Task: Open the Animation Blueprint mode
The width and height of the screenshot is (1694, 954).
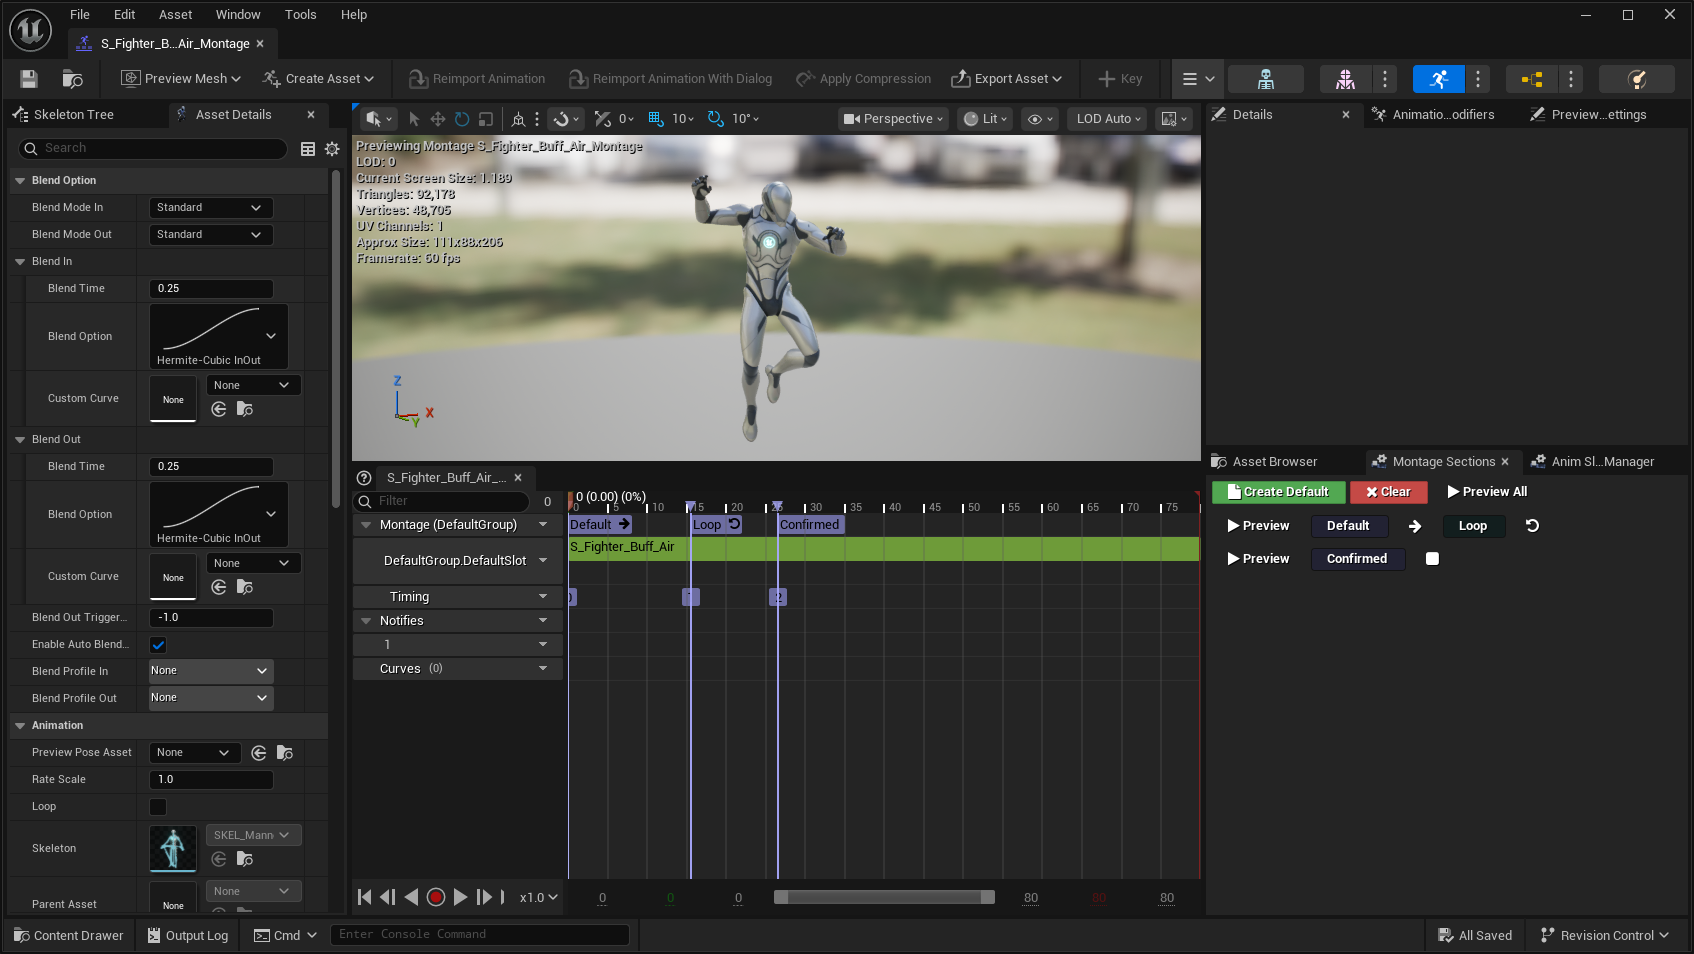Action: pos(1532,79)
